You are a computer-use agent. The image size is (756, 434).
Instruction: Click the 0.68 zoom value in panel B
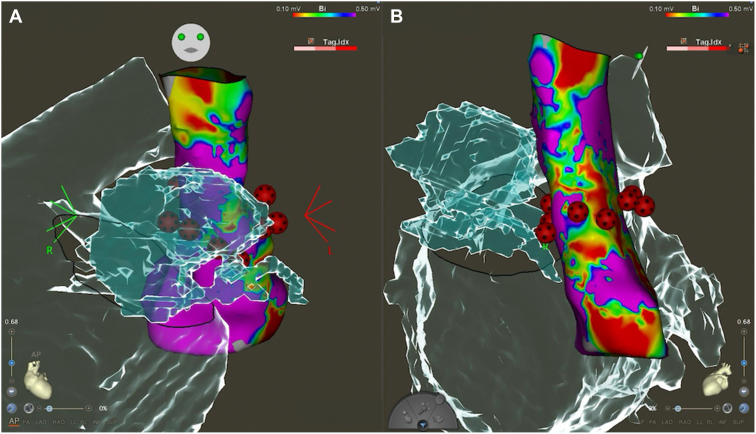click(x=743, y=322)
